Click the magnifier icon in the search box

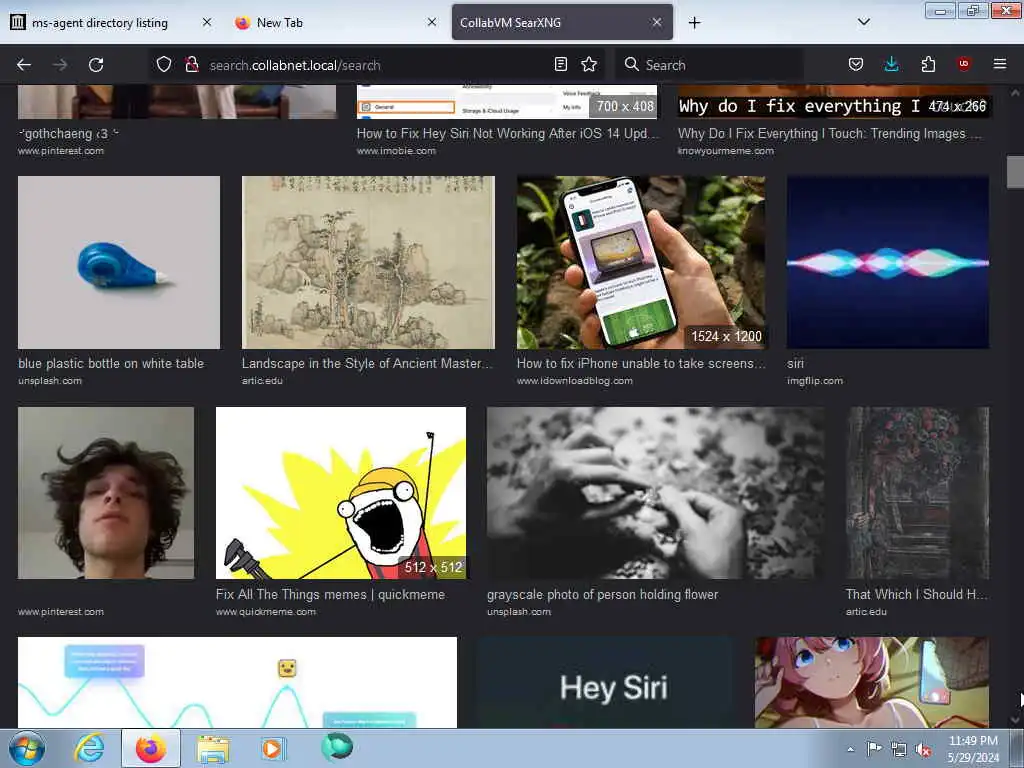[632, 64]
